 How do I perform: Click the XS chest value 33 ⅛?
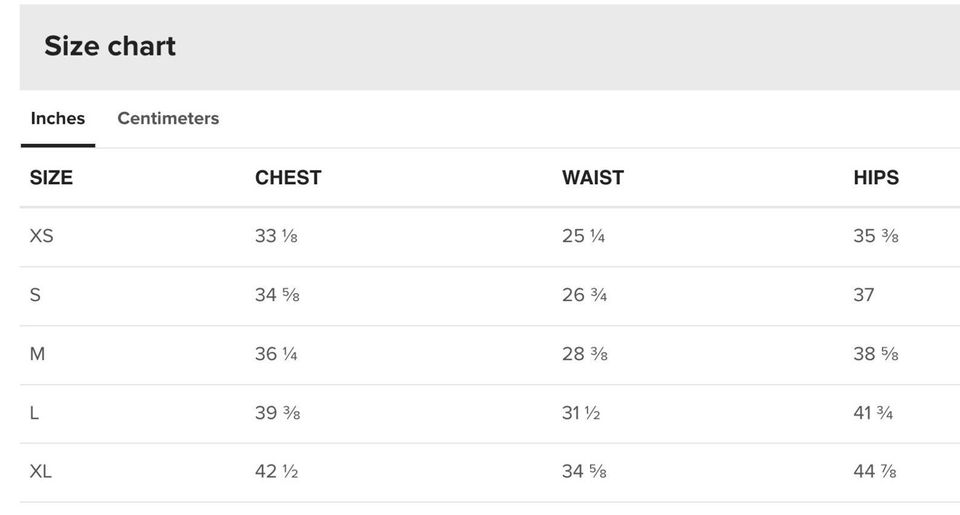click(276, 236)
